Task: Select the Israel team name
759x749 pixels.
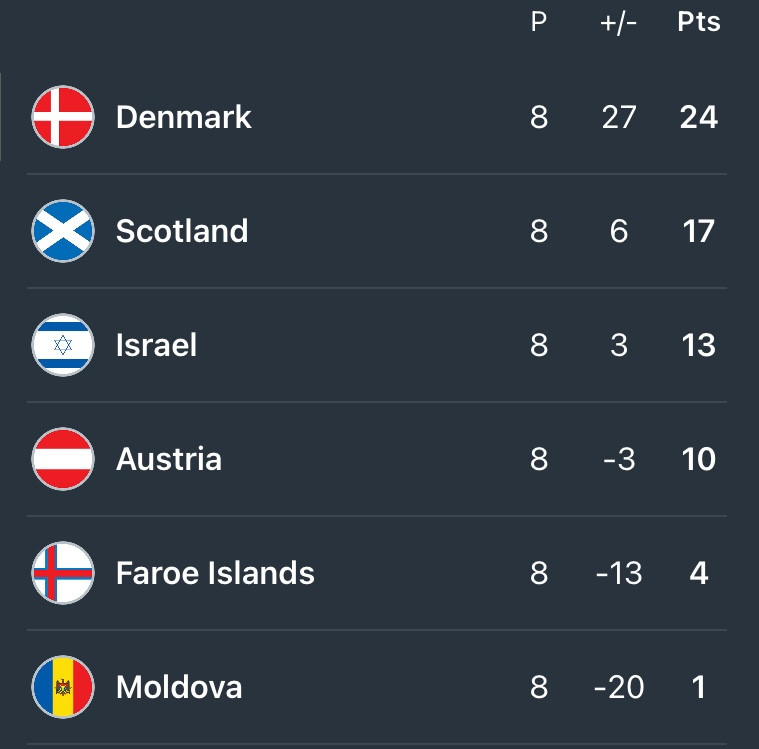Action: [156, 345]
